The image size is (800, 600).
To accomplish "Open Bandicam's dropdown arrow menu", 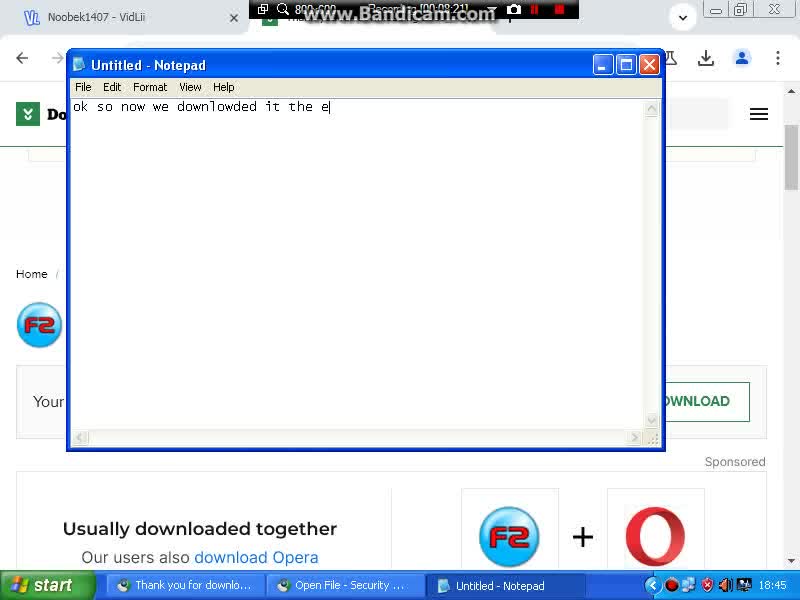I will 493,9.
